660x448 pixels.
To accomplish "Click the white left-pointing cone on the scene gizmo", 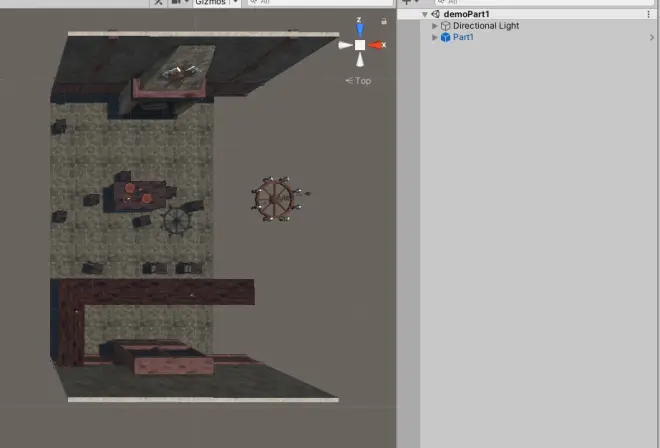I will (x=345, y=45).
